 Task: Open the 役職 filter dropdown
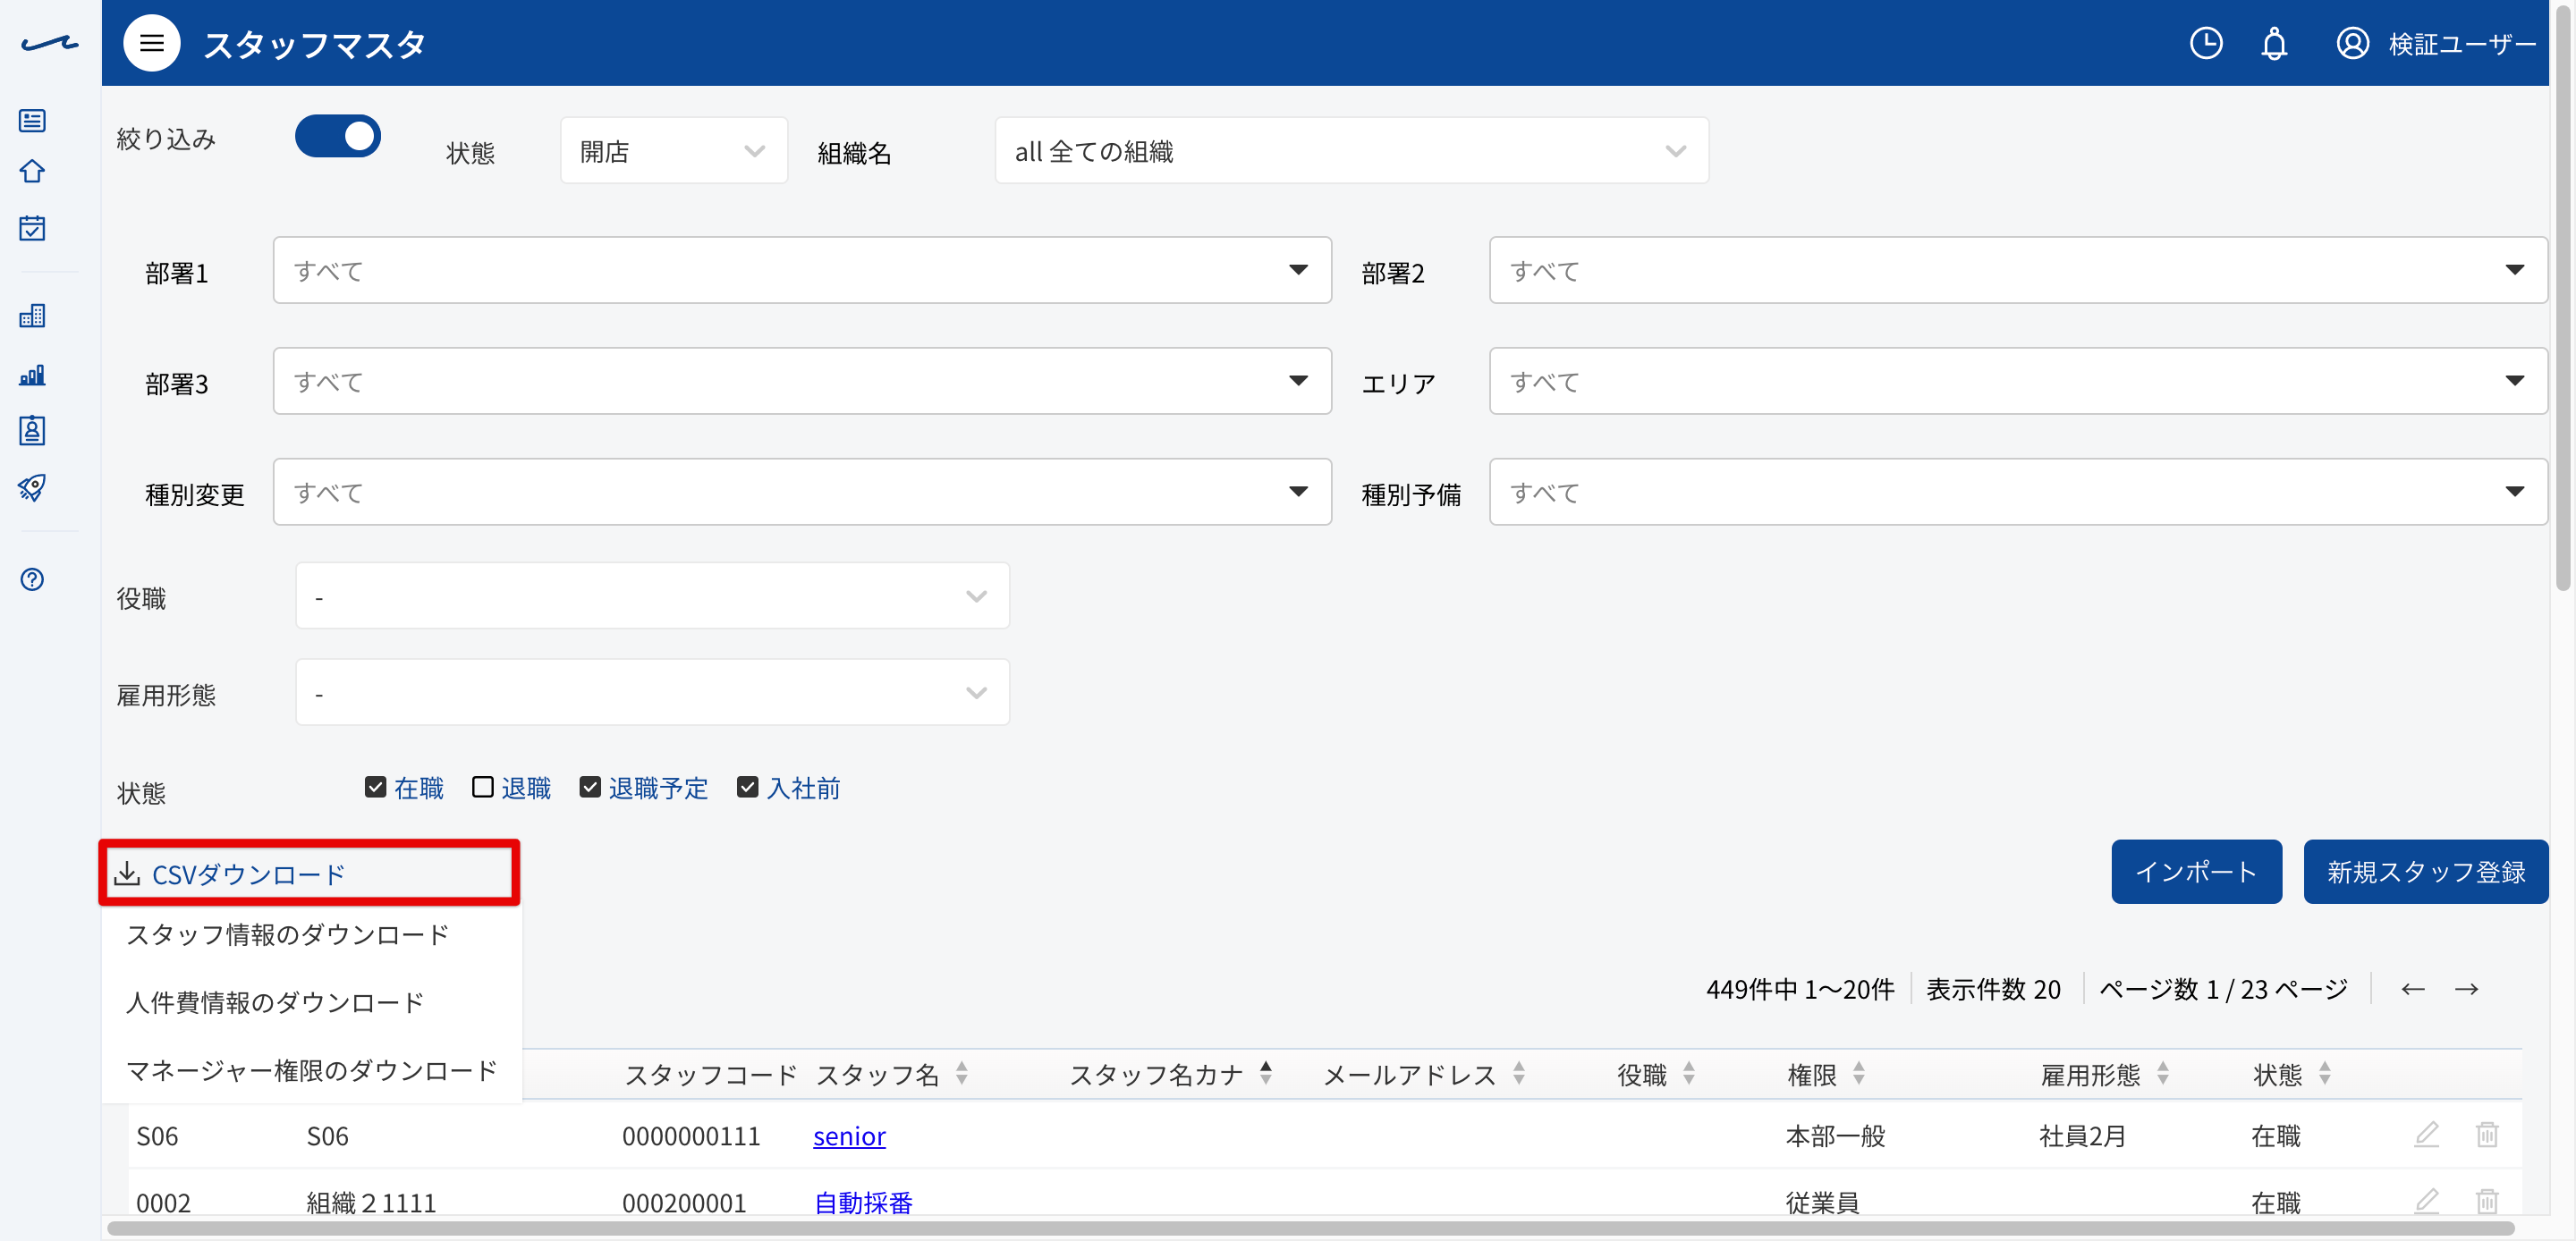tap(652, 596)
